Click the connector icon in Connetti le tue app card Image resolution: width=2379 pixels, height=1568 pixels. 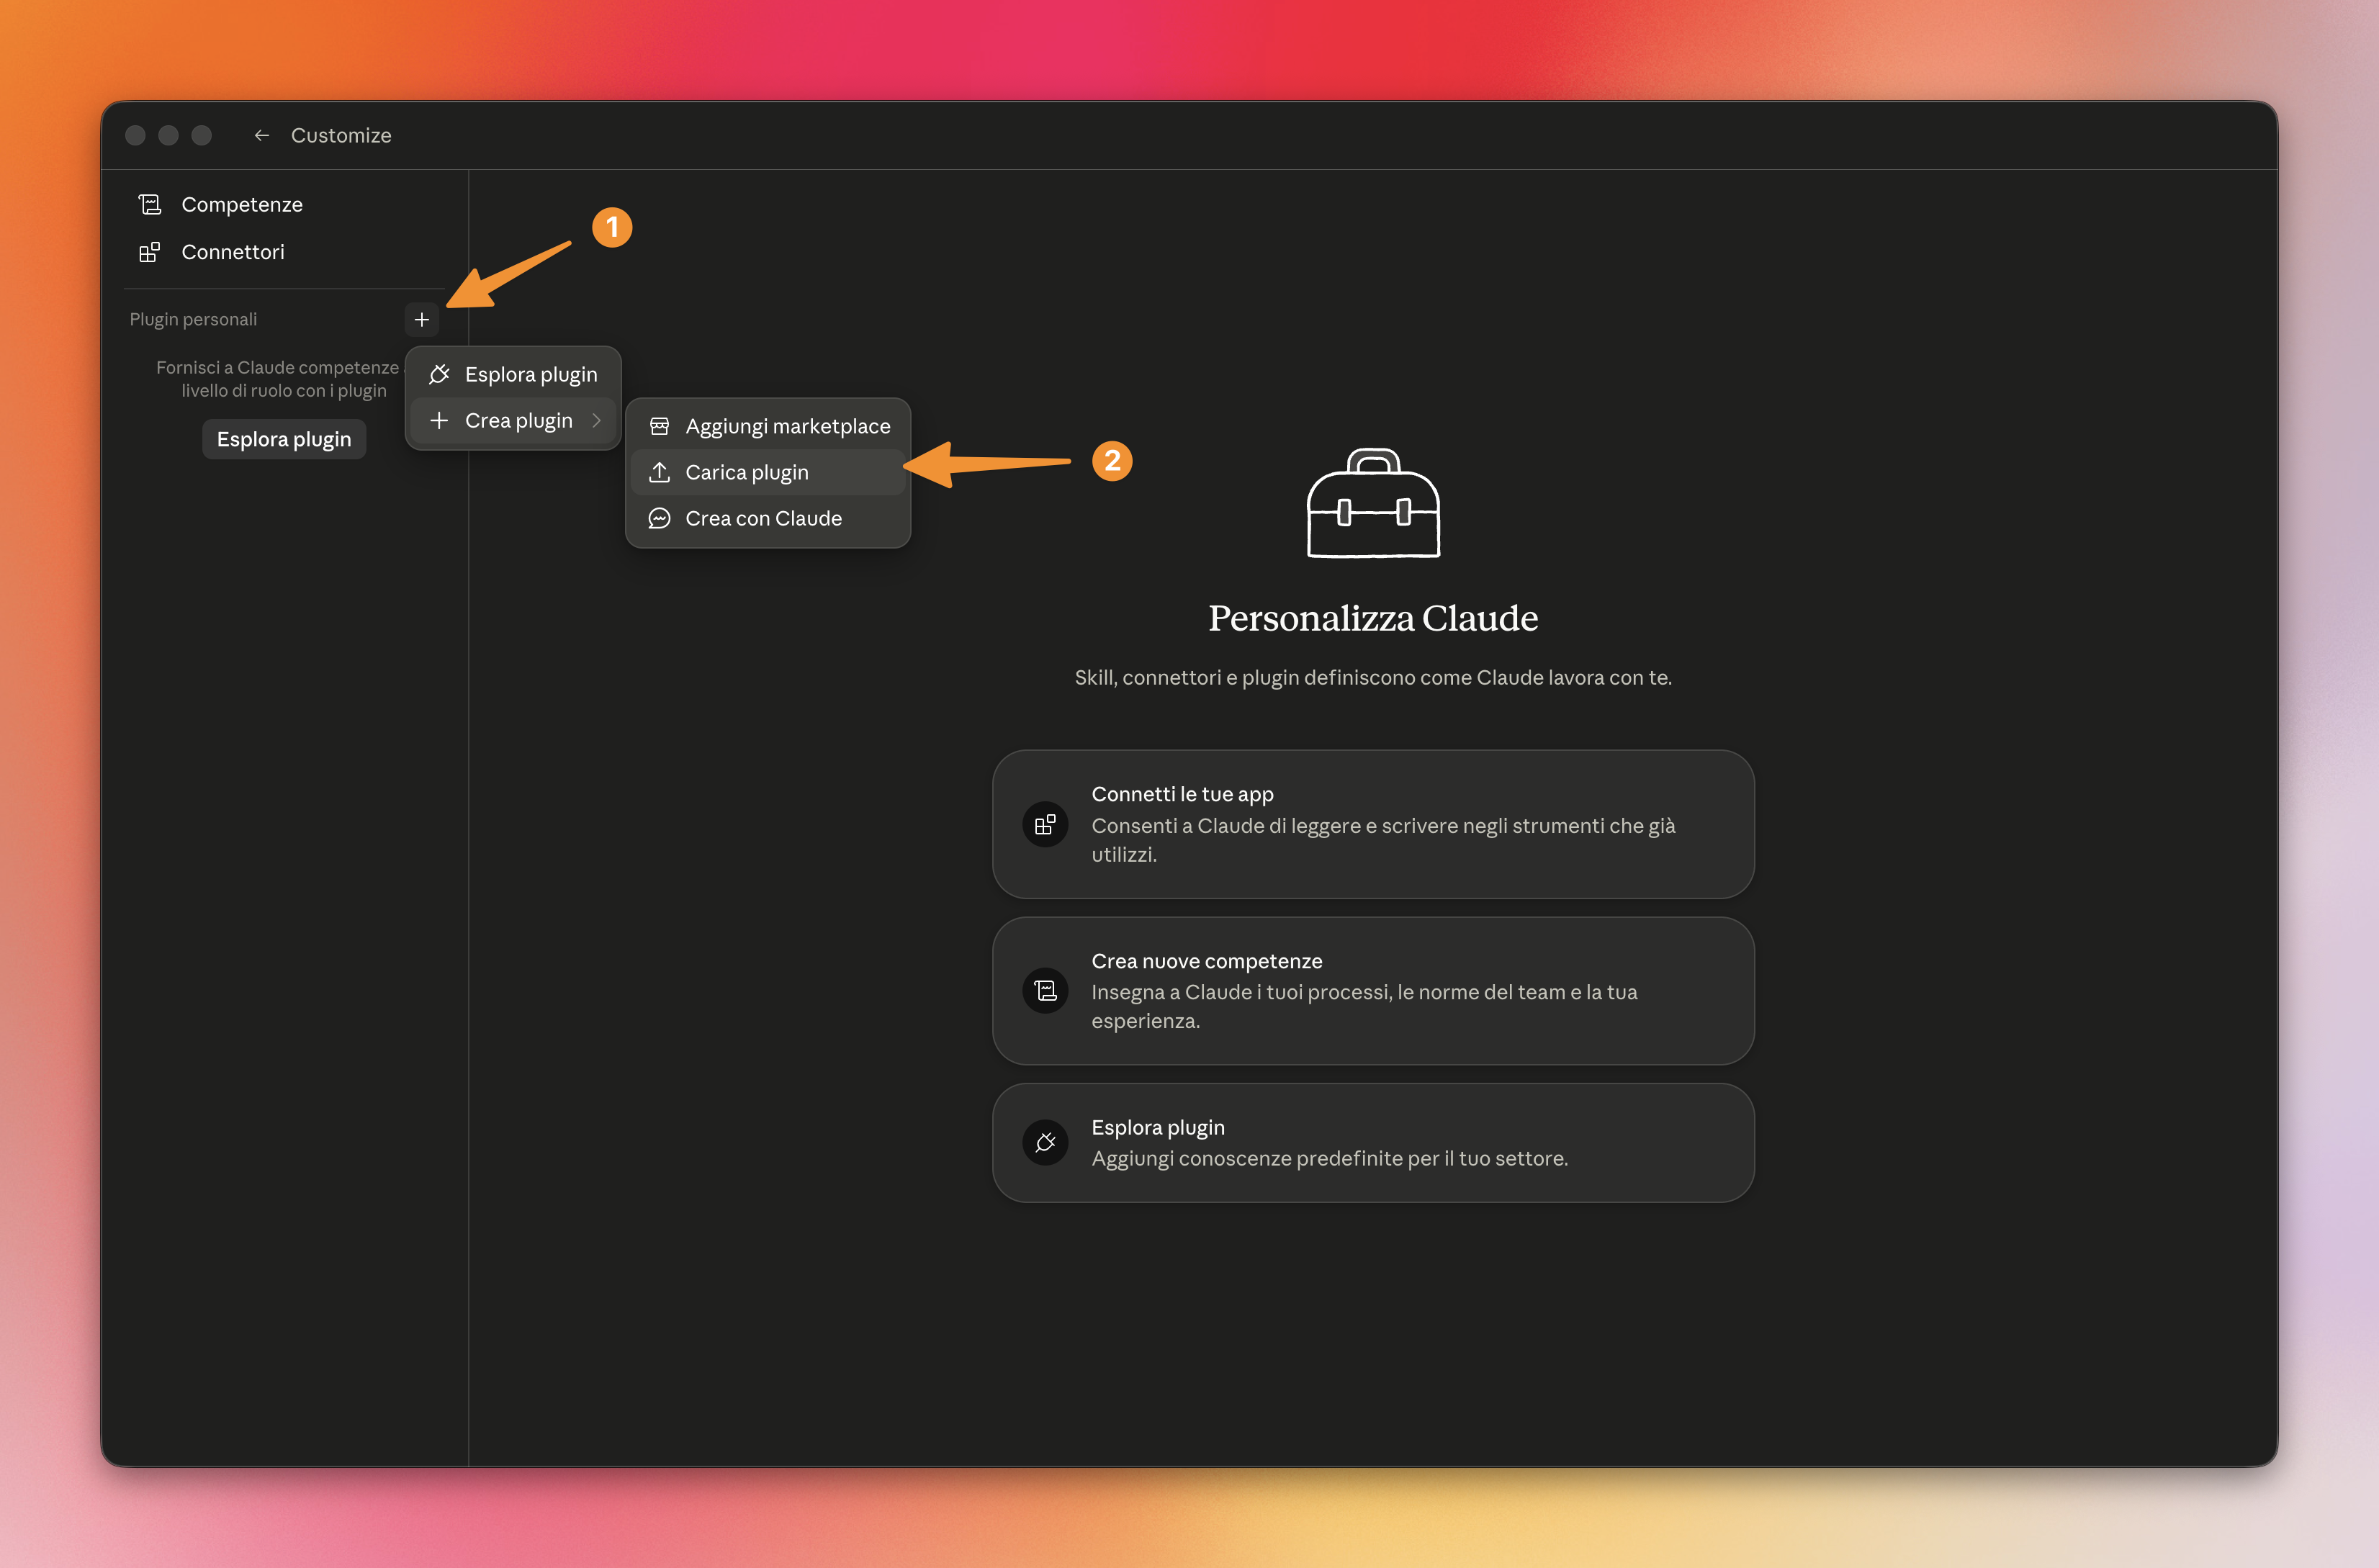[x=1045, y=824]
